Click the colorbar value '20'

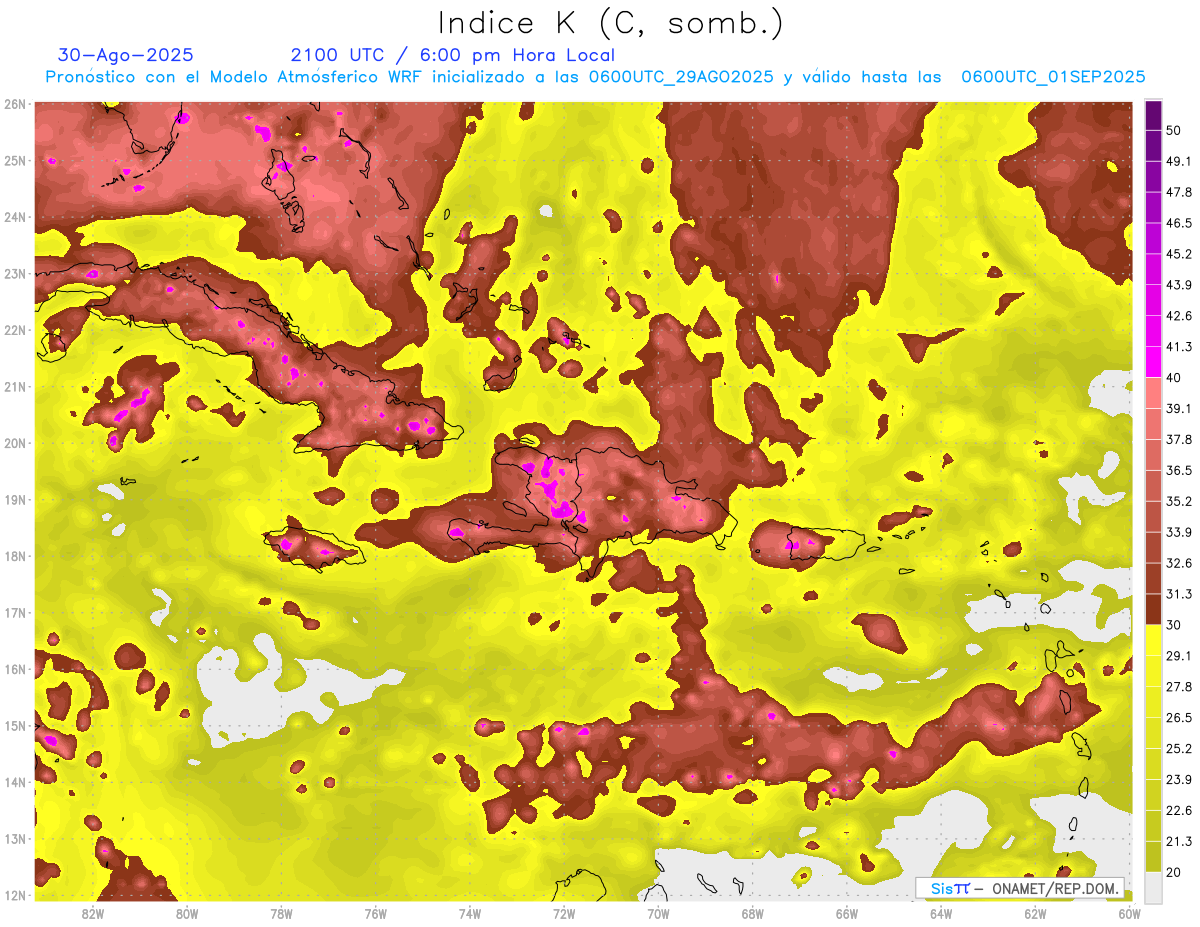[1173, 872]
